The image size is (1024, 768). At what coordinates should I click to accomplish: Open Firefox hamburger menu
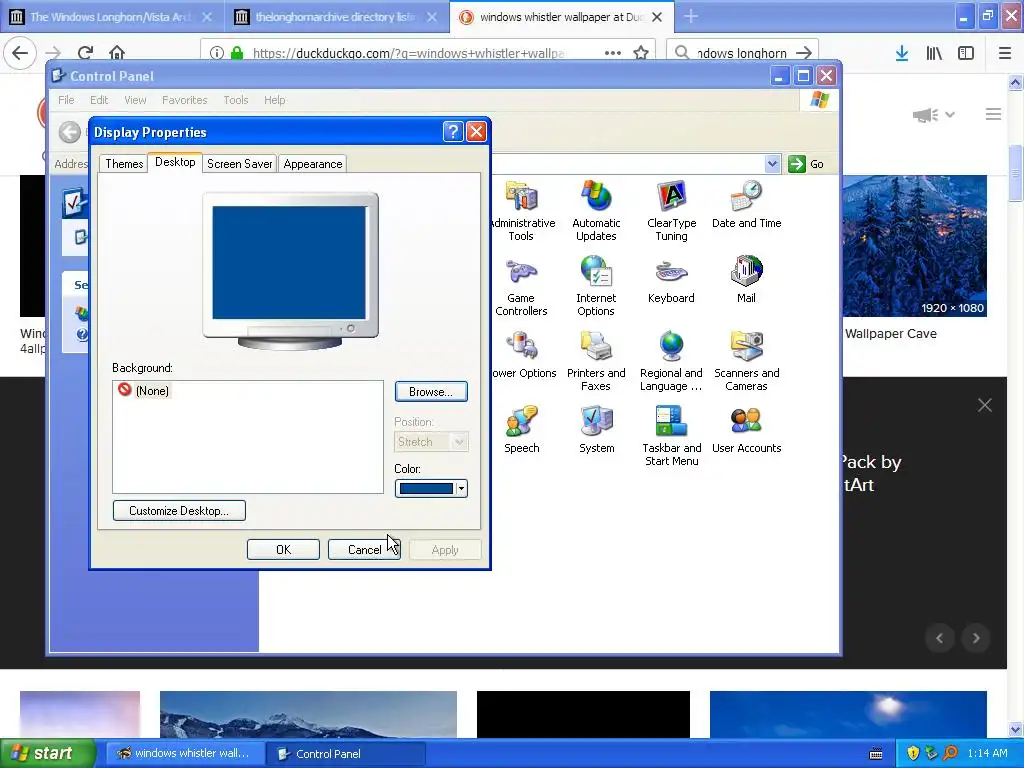tap(1005, 53)
